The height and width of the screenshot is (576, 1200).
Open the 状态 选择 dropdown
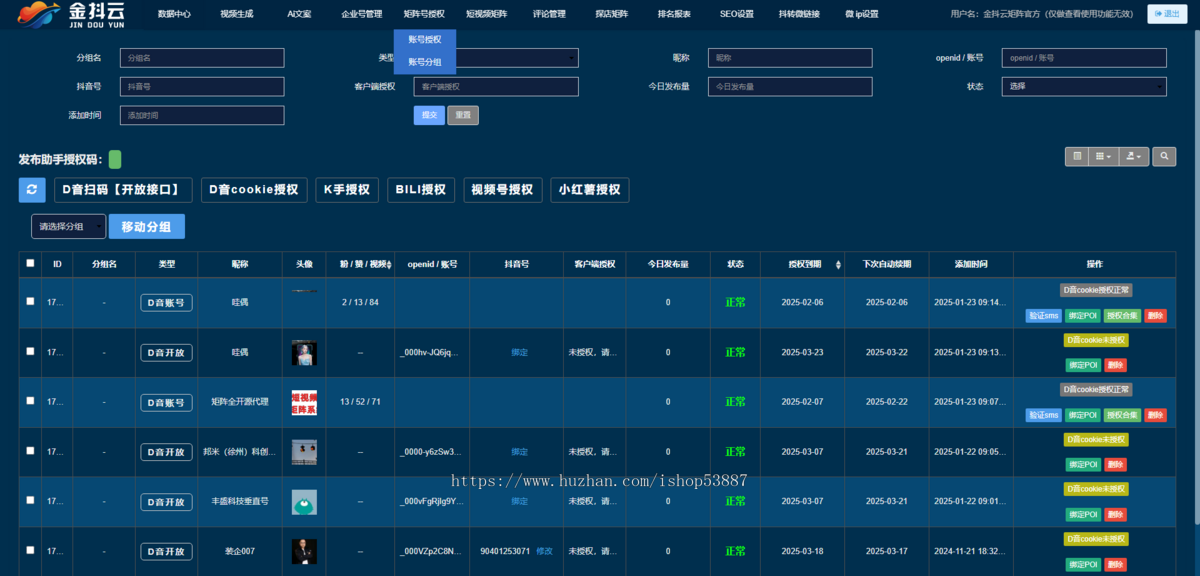tap(1084, 86)
